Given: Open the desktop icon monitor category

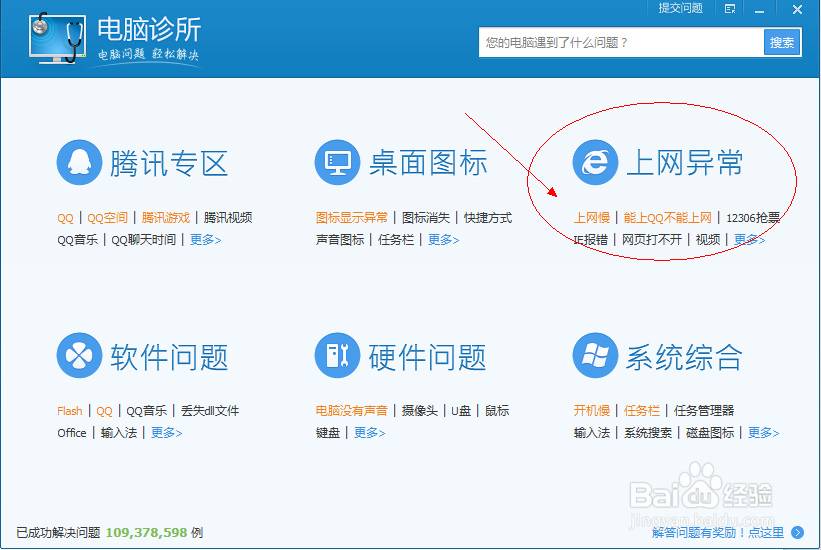Looking at the screenshot, I should [337, 162].
